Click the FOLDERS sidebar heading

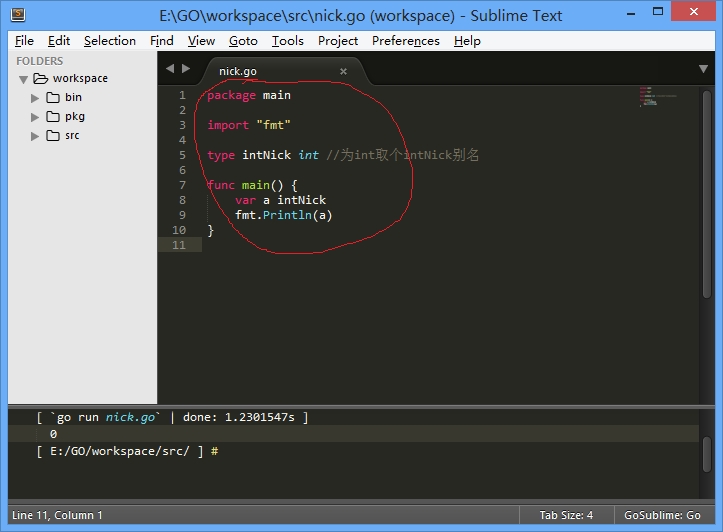tap(40, 61)
